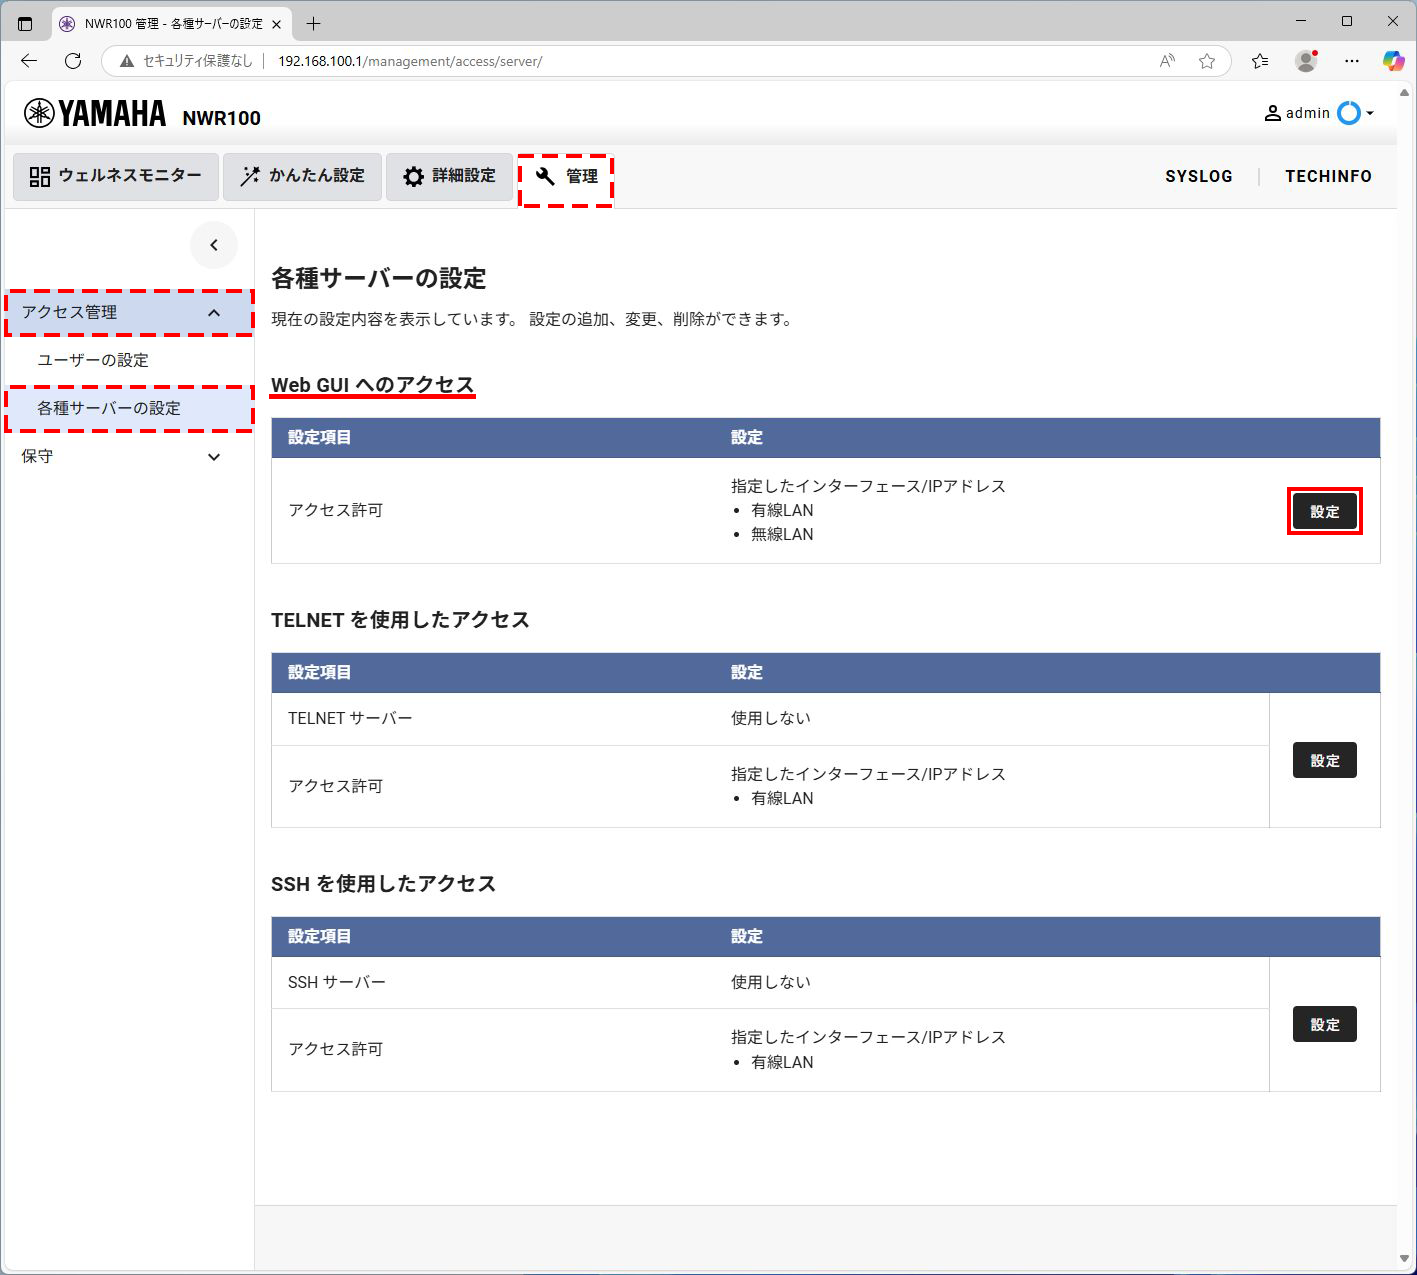
Task: Select ユーザーの設定 in the sidebar
Action: tap(92, 360)
